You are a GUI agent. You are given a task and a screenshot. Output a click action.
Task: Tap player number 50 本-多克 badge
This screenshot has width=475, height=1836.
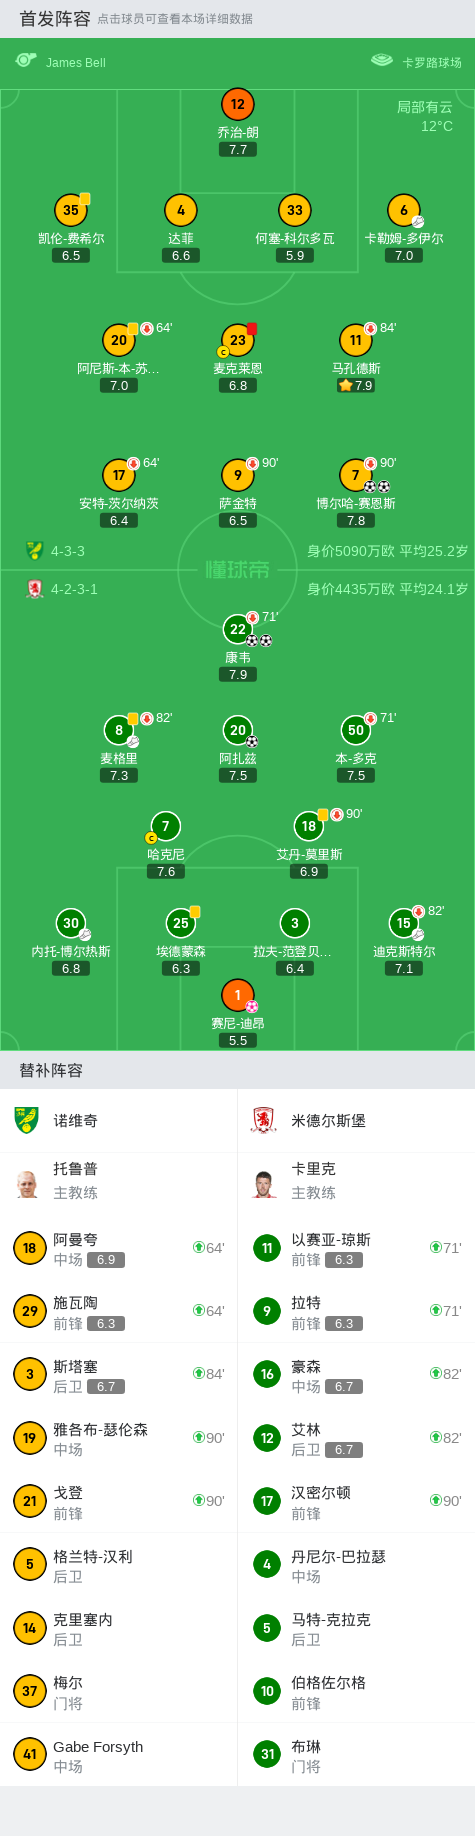(356, 730)
